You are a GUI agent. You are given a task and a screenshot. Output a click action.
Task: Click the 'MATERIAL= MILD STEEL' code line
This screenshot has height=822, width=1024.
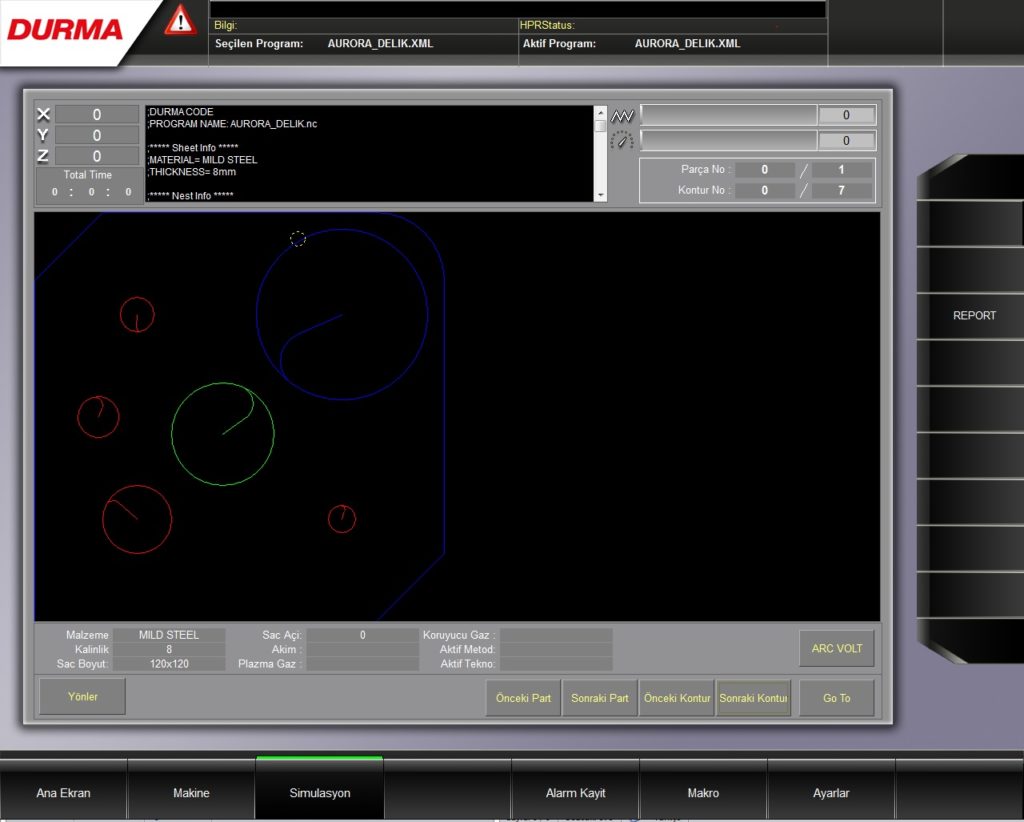[x=202, y=160]
